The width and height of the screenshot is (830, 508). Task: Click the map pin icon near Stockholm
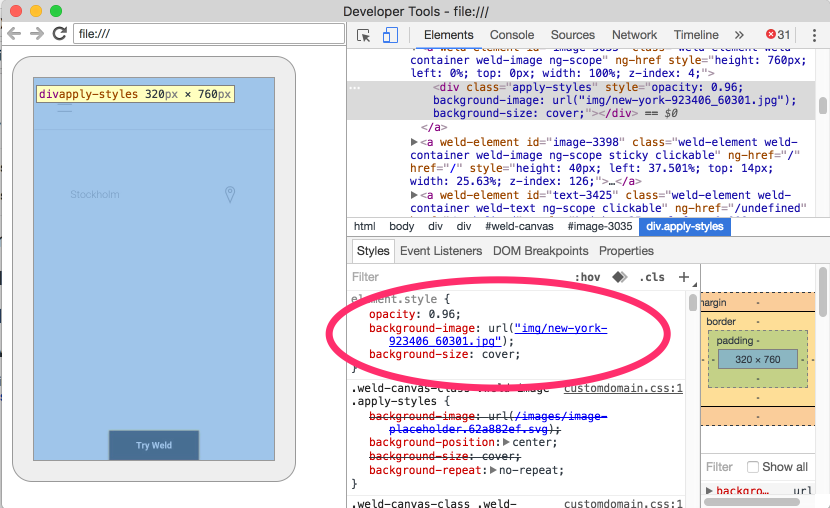(229, 194)
